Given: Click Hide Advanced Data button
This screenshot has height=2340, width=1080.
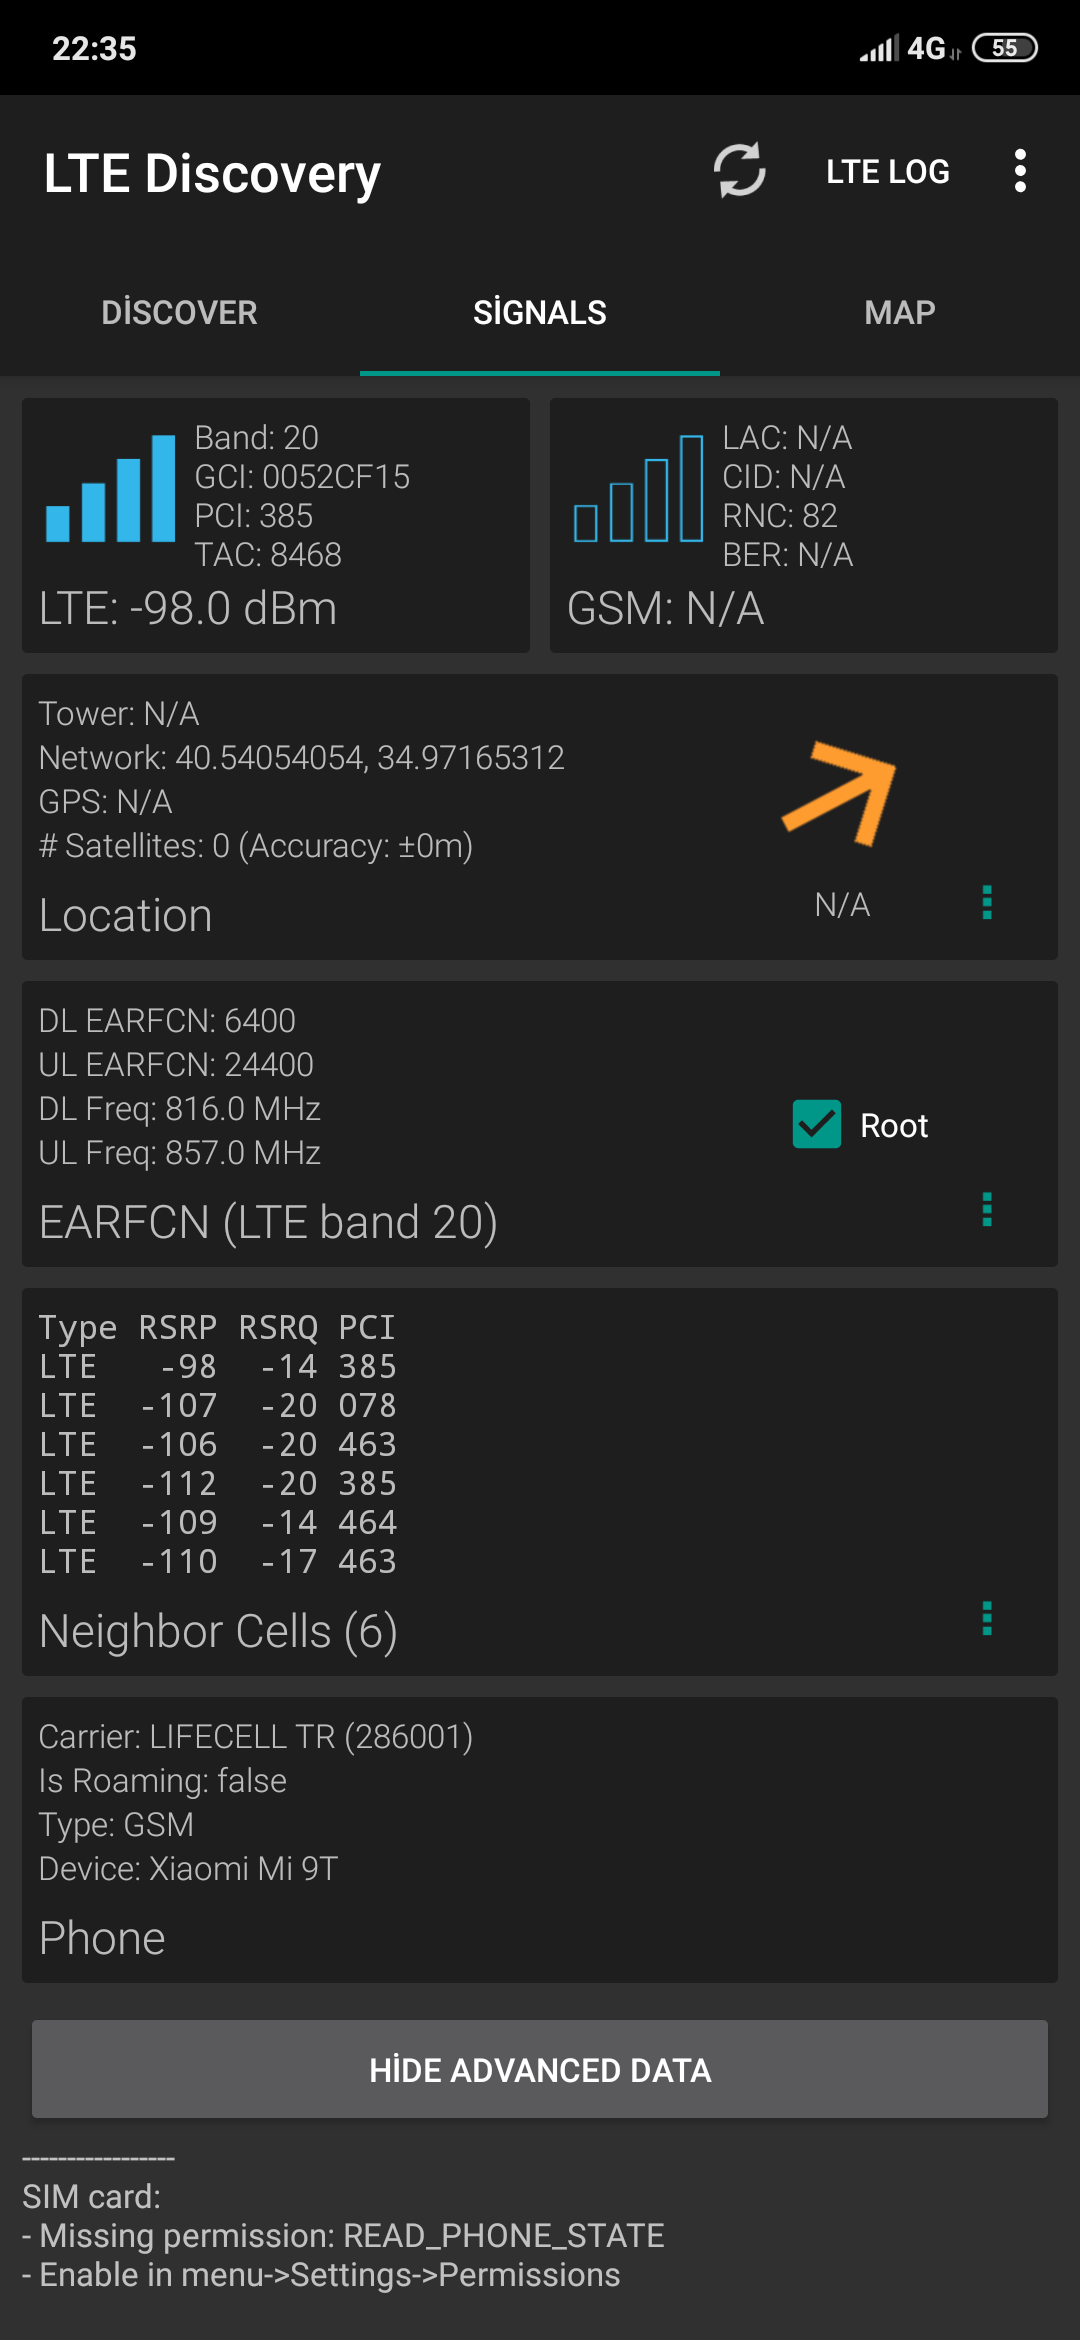Looking at the screenshot, I should pos(540,2069).
